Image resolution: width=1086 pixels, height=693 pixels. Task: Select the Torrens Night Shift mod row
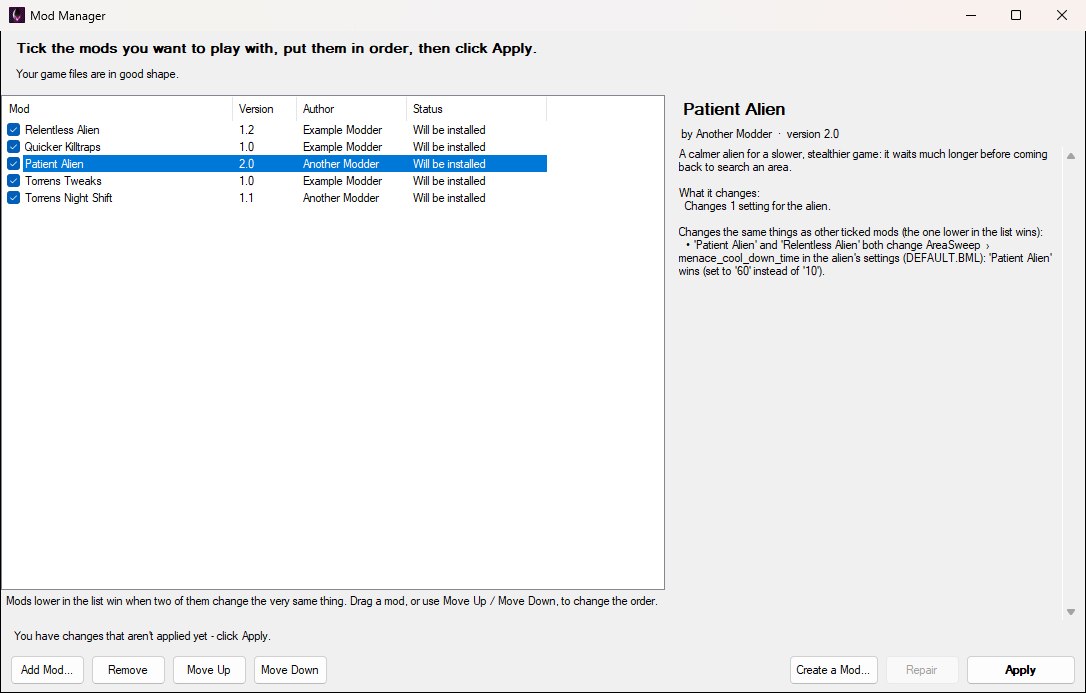(x=274, y=198)
